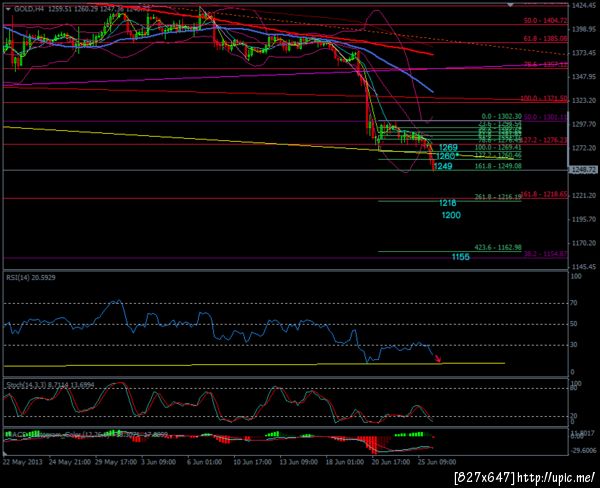The width and height of the screenshot is (600, 488).
Task: Click the 1424.45 price scale value
Action: click(x=584, y=6)
